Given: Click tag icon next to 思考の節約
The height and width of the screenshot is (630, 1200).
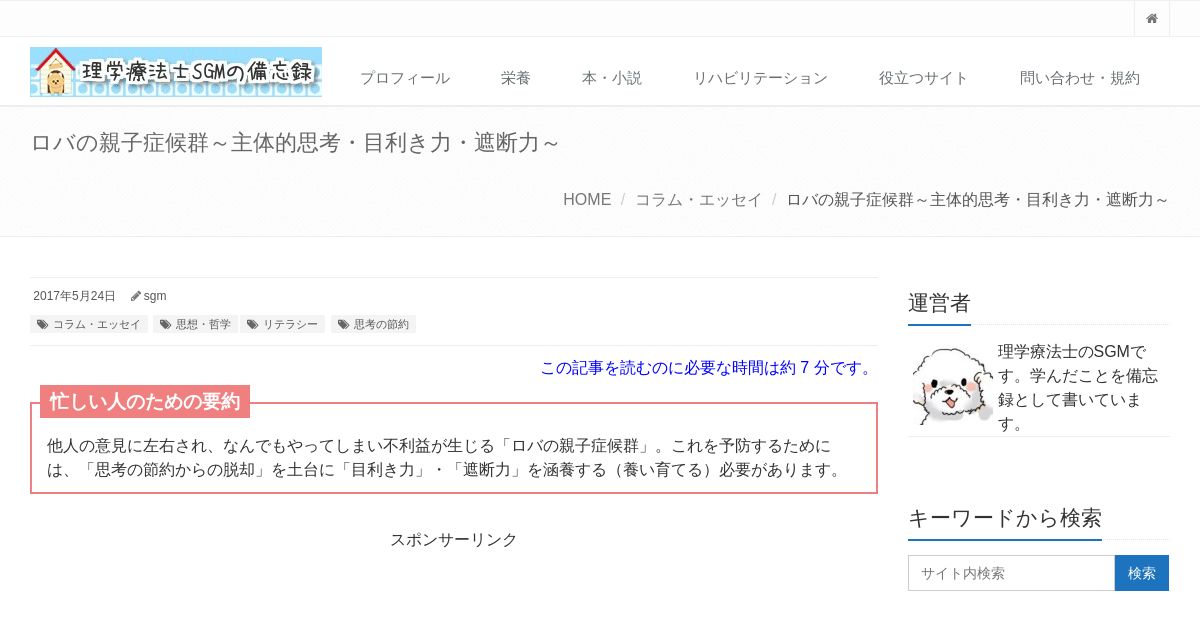Looking at the screenshot, I should (343, 324).
